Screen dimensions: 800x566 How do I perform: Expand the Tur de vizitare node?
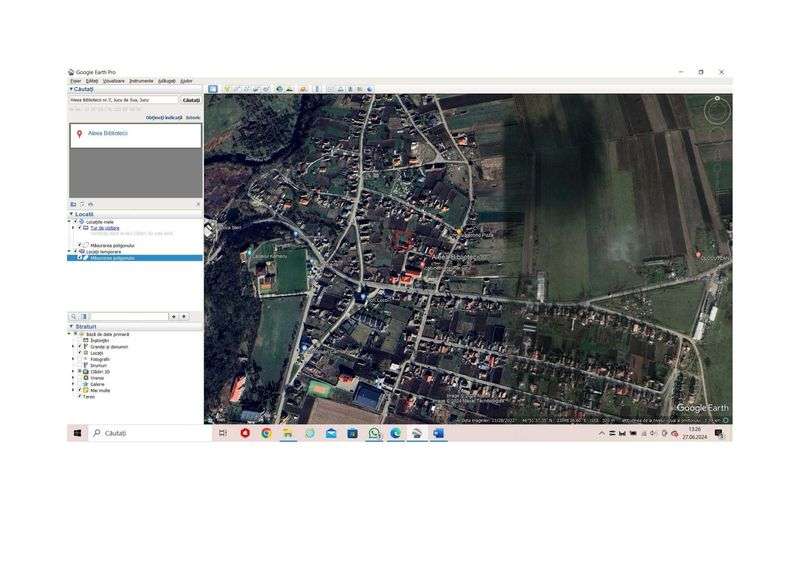[73, 228]
